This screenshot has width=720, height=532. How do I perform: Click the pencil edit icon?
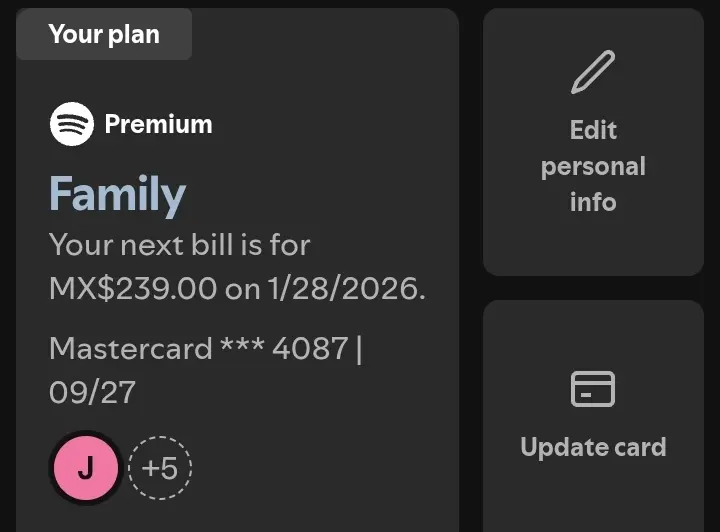click(593, 72)
